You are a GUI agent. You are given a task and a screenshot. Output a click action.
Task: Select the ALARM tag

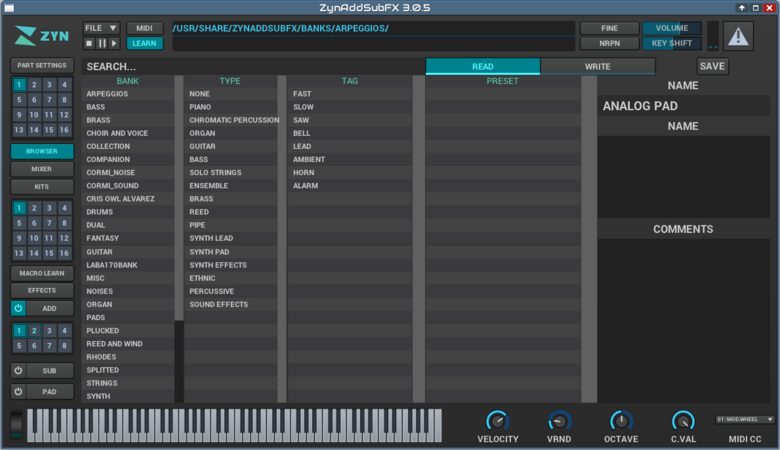[x=350, y=185]
